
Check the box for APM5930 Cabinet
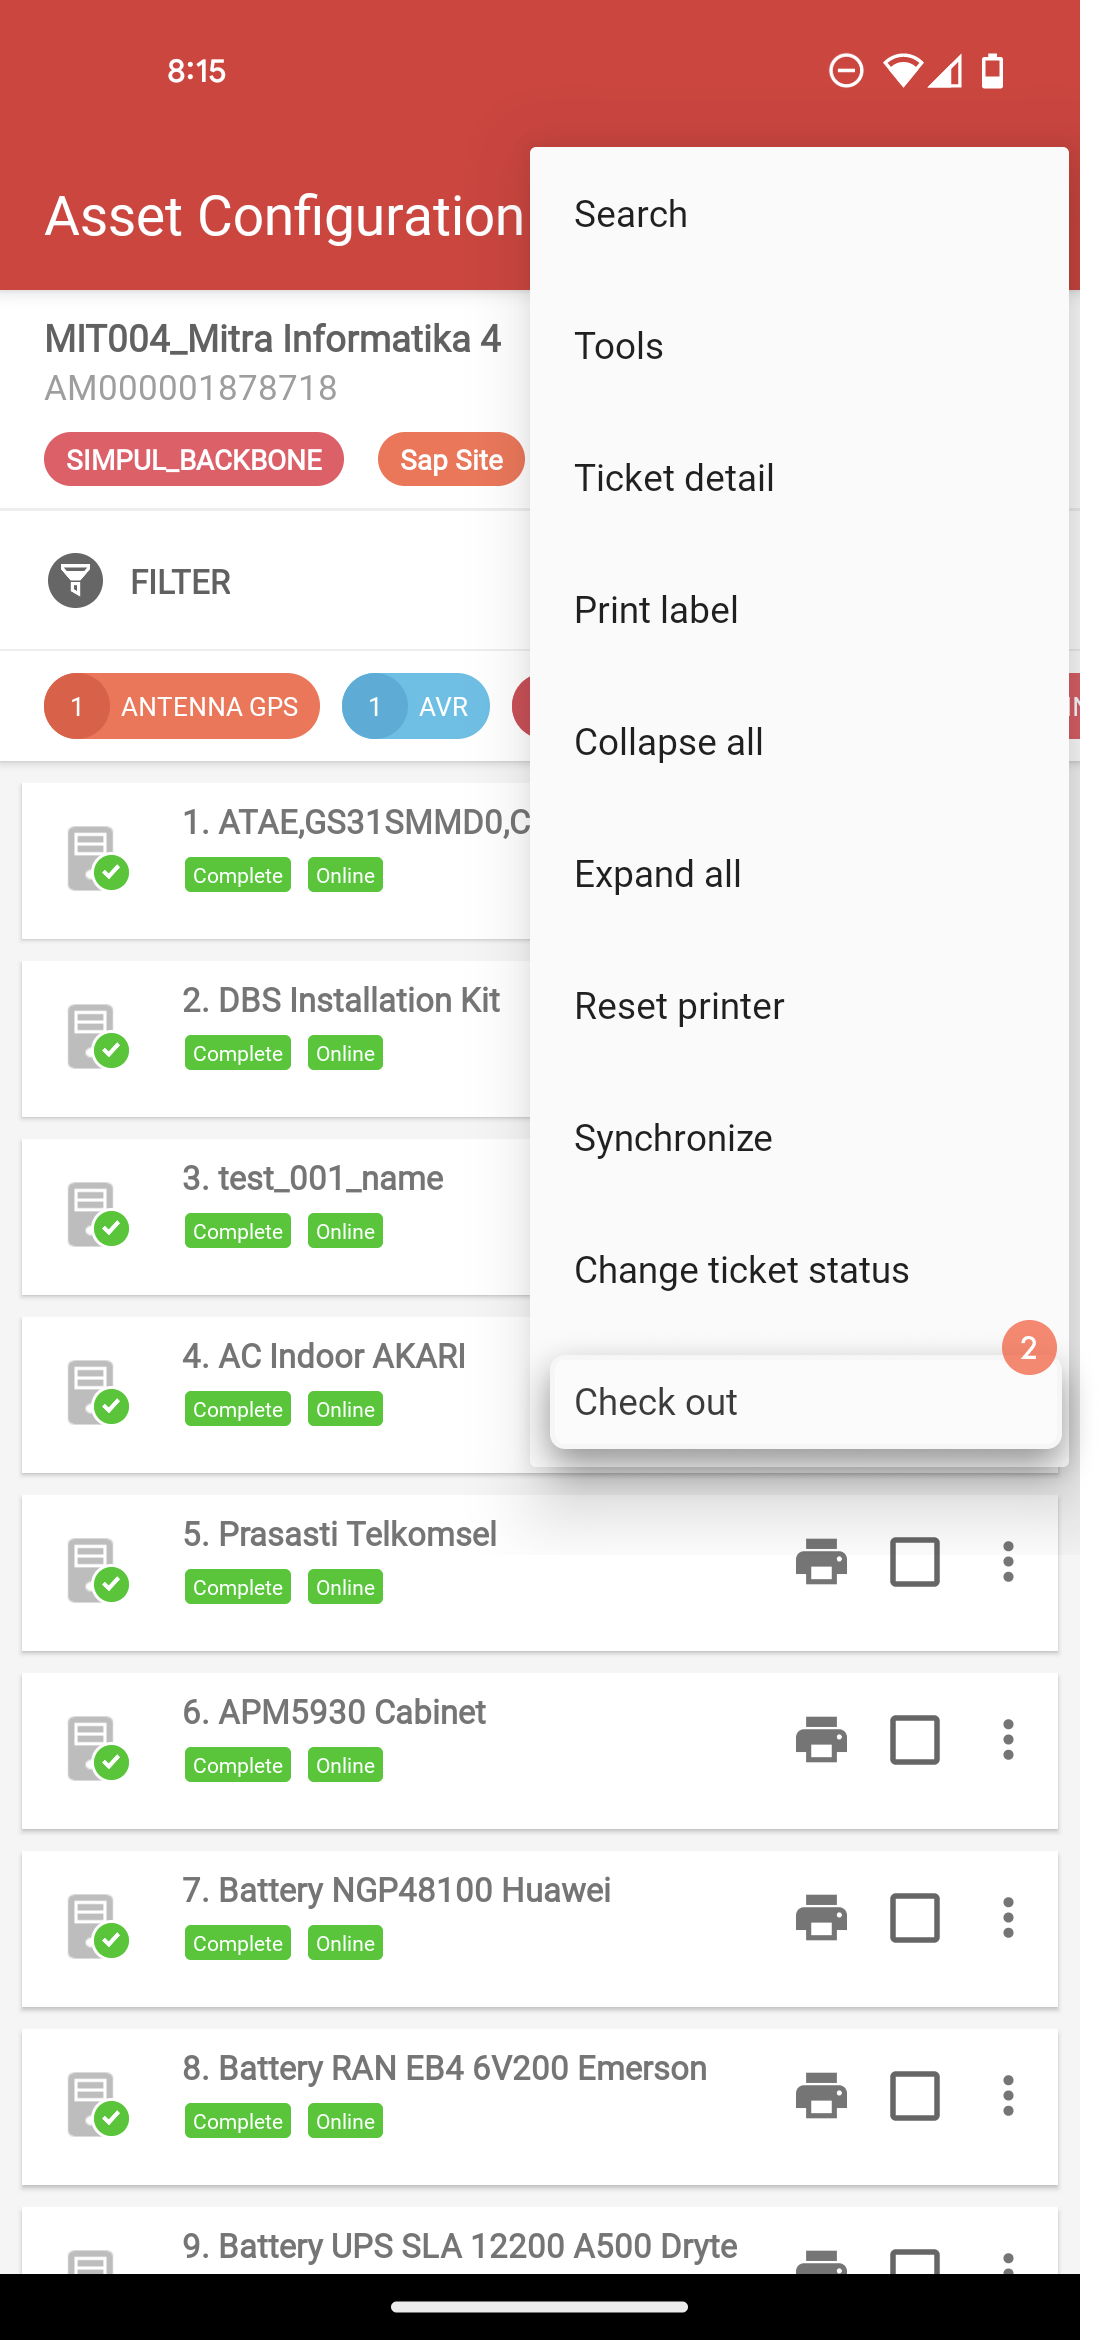click(915, 1739)
